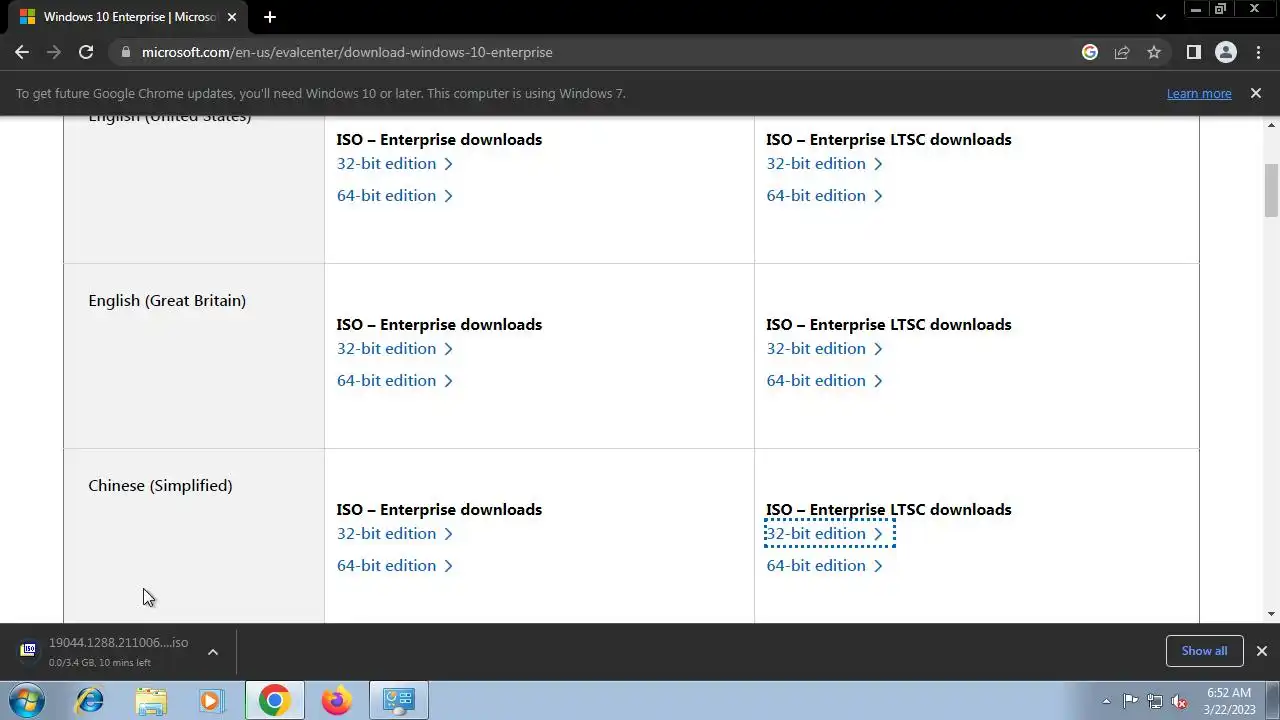Click the page vertical scrollbar thumb
The image size is (1280, 720).
click(1271, 190)
